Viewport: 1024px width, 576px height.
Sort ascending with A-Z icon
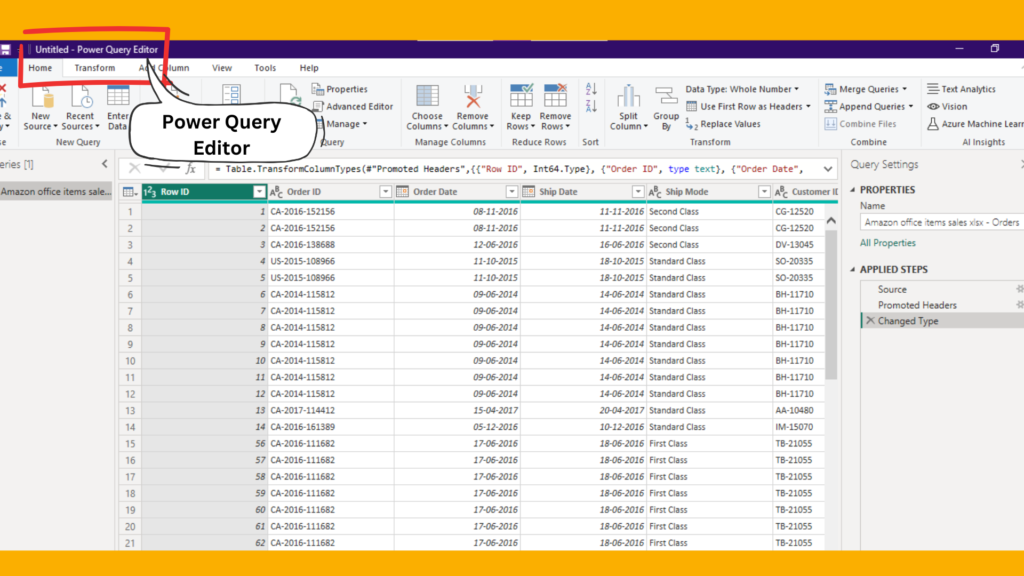click(591, 89)
